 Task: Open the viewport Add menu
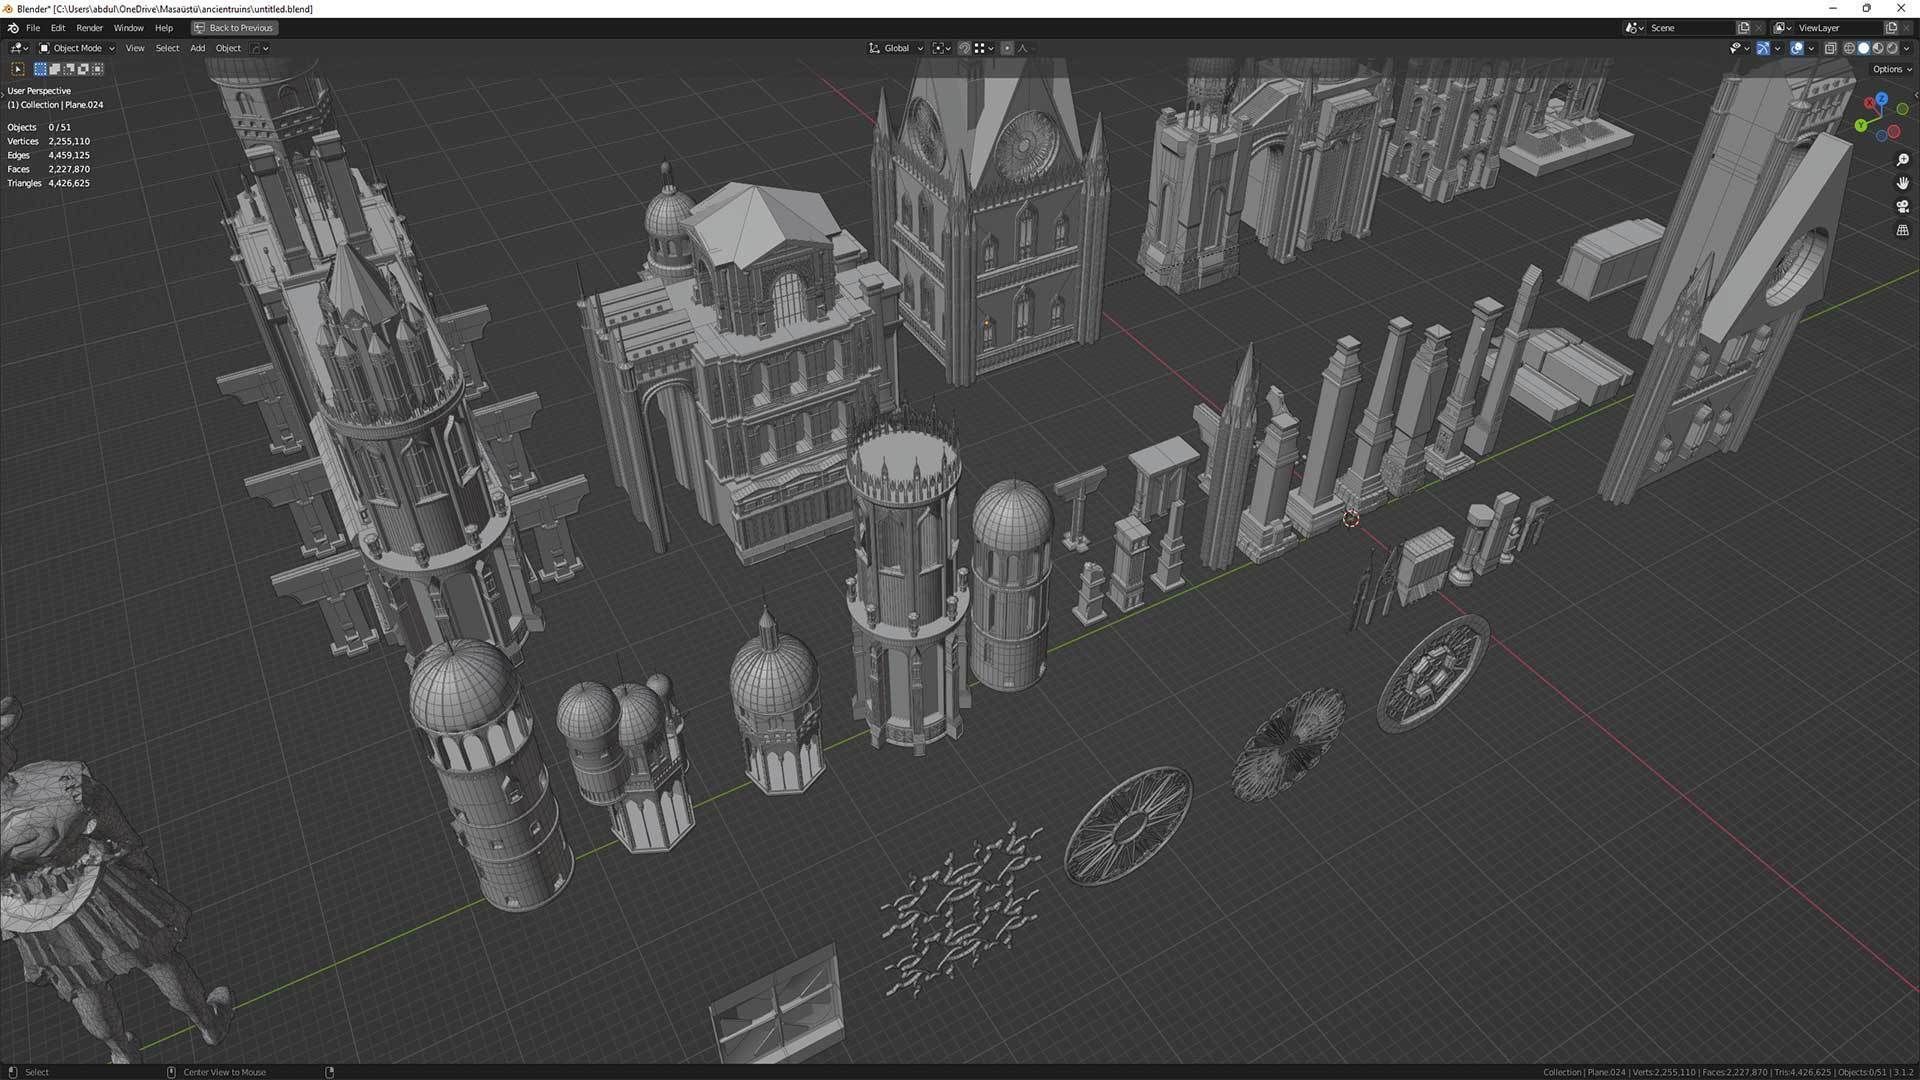198,48
